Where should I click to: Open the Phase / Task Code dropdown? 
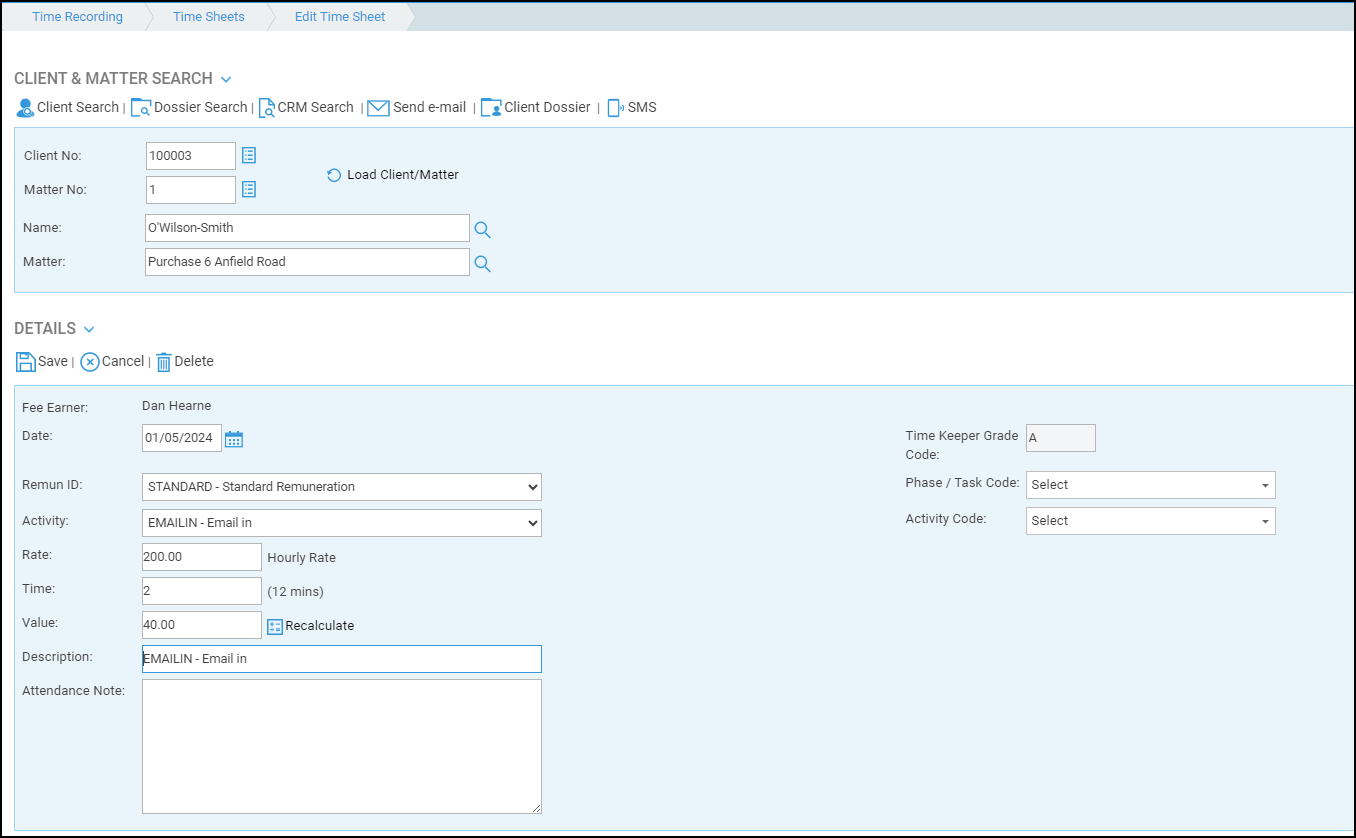[x=1150, y=485]
